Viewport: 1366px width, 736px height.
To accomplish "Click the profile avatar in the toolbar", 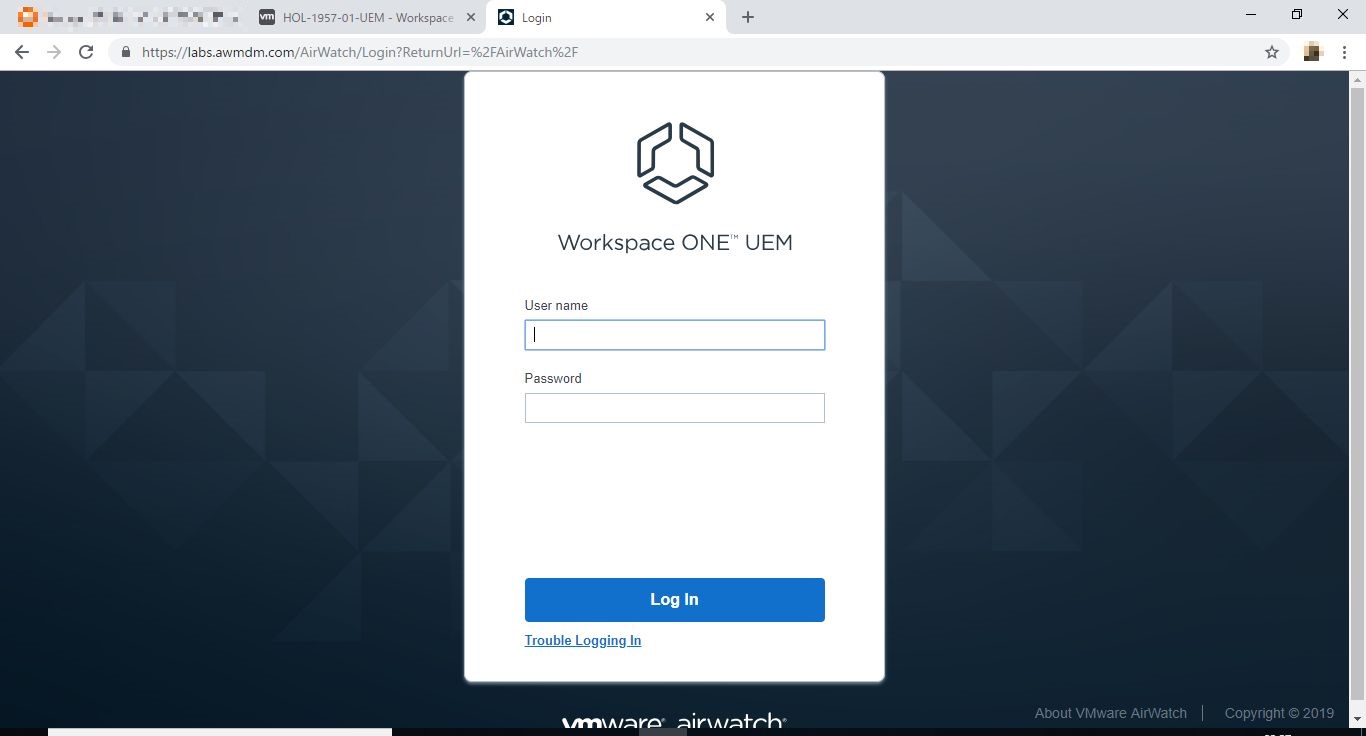I will (1313, 52).
